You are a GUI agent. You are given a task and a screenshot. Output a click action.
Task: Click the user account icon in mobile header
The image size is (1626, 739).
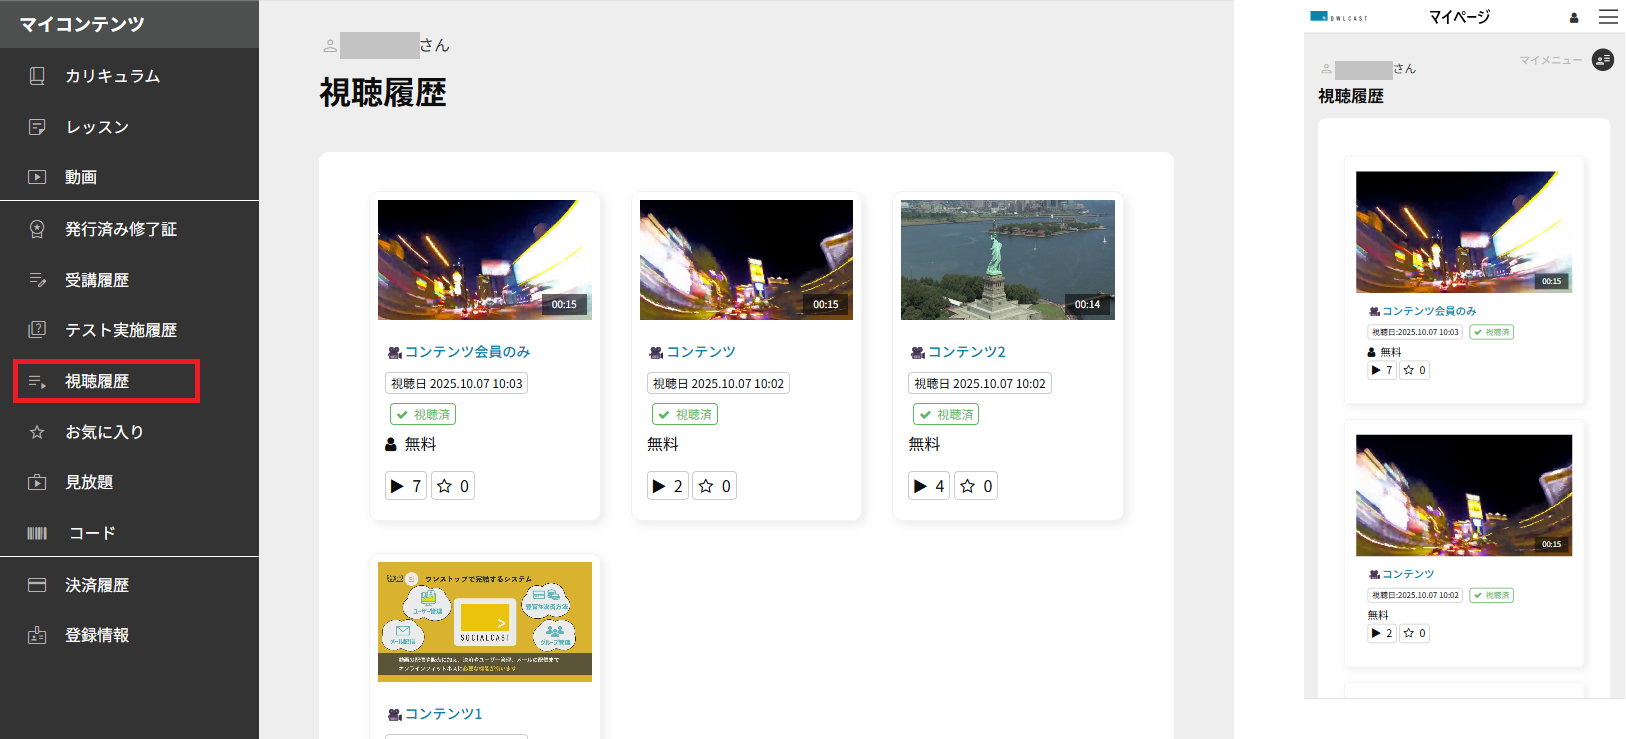1574,18
